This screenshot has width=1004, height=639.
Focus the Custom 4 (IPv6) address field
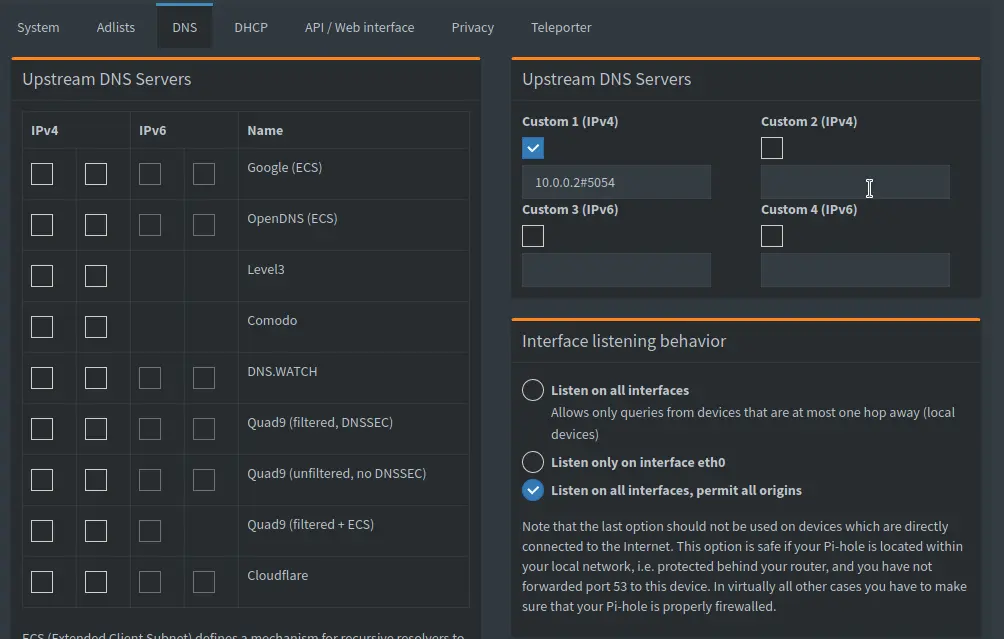855,270
